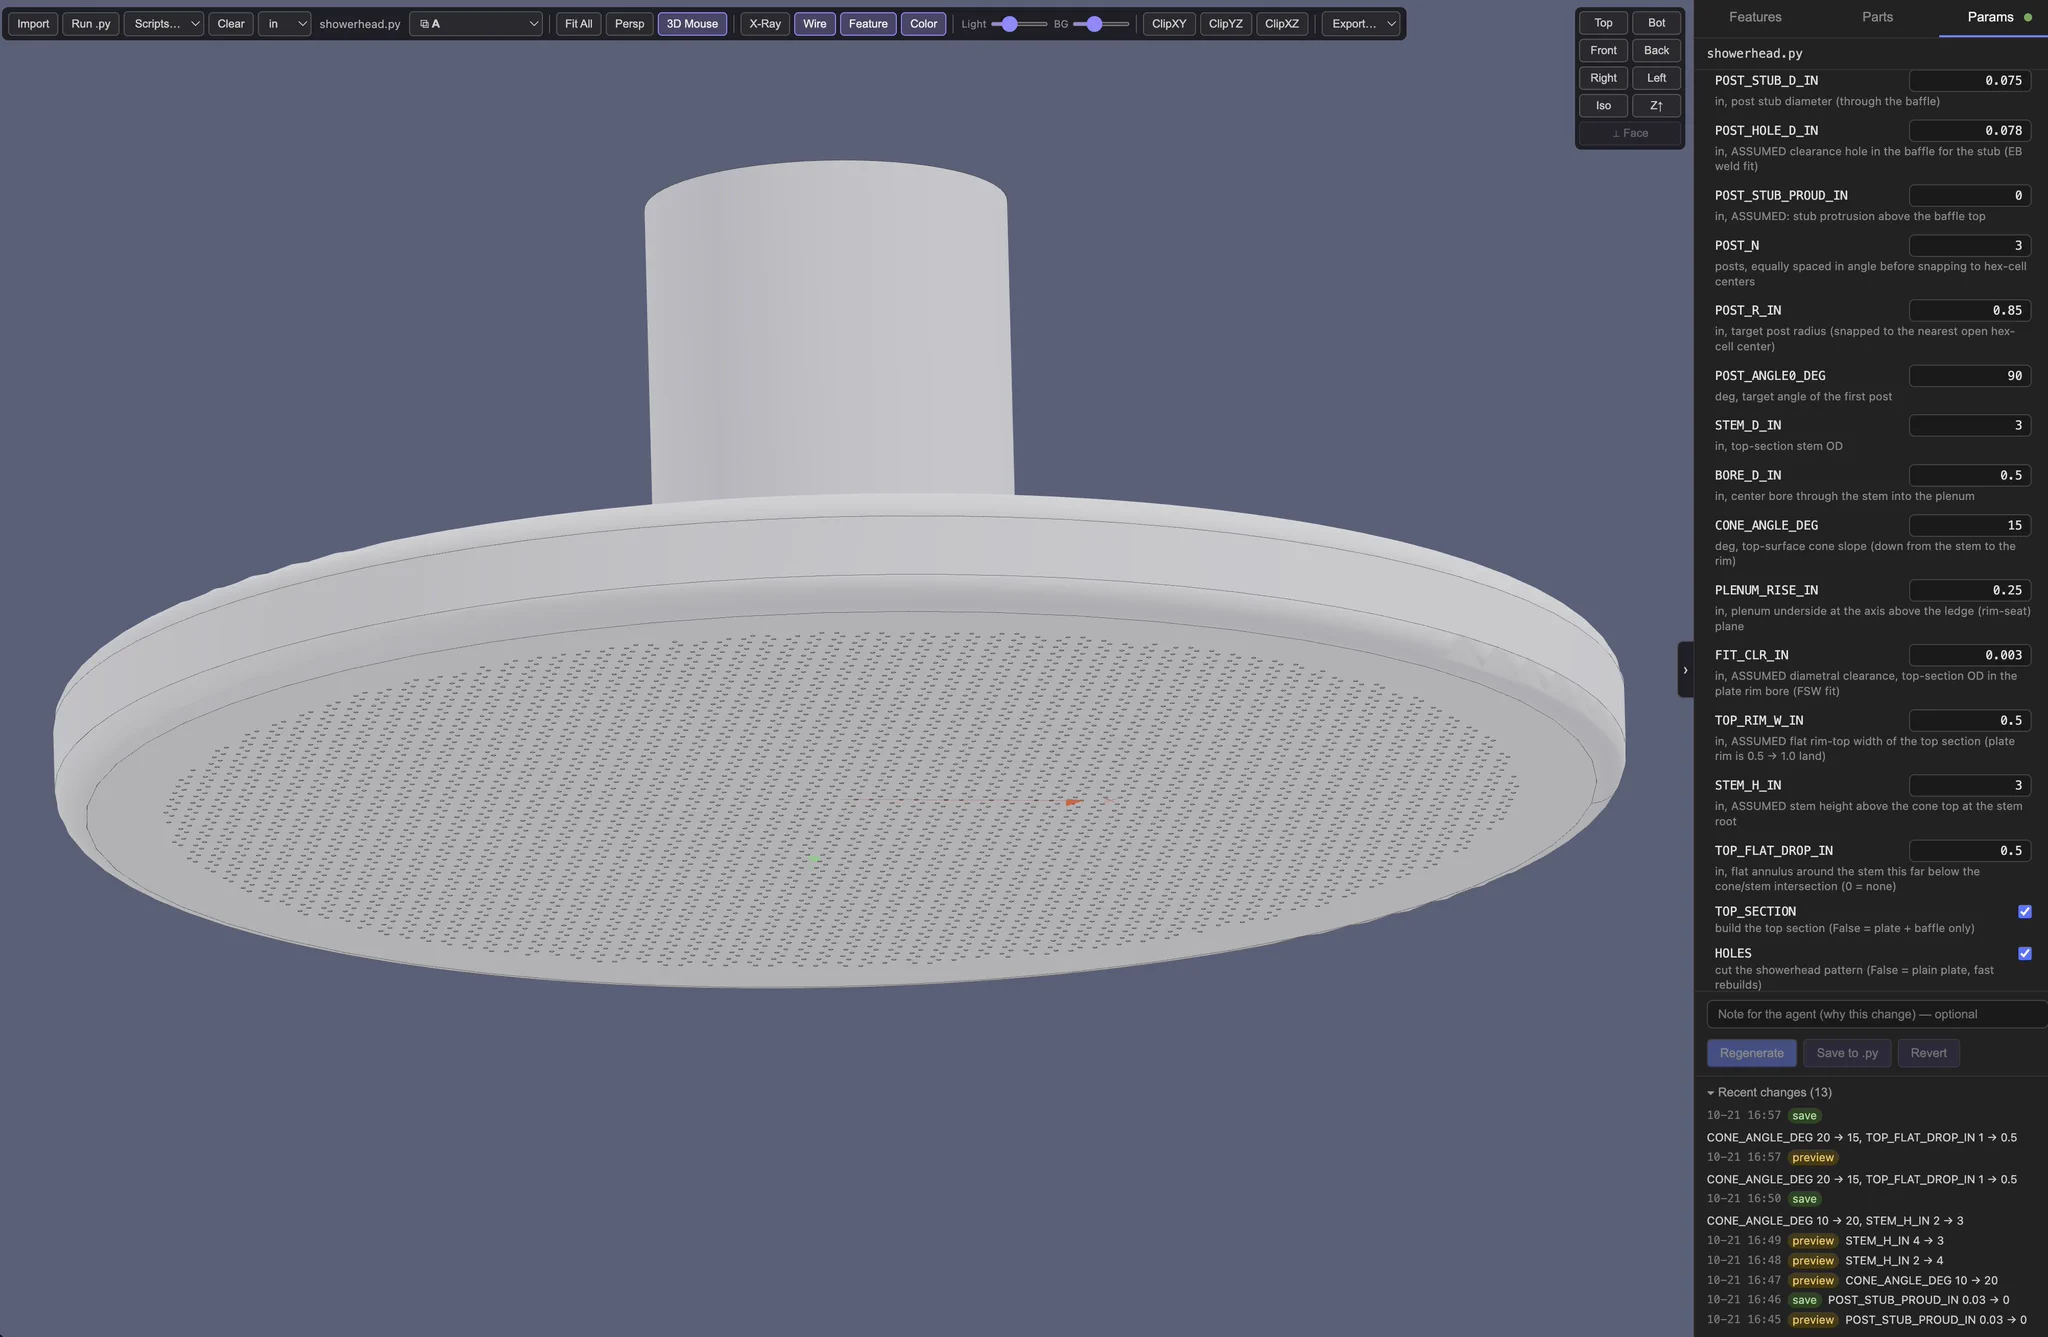This screenshot has height=1337, width=2048.
Task: Toggle Color display mode
Action: coord(923,24)
